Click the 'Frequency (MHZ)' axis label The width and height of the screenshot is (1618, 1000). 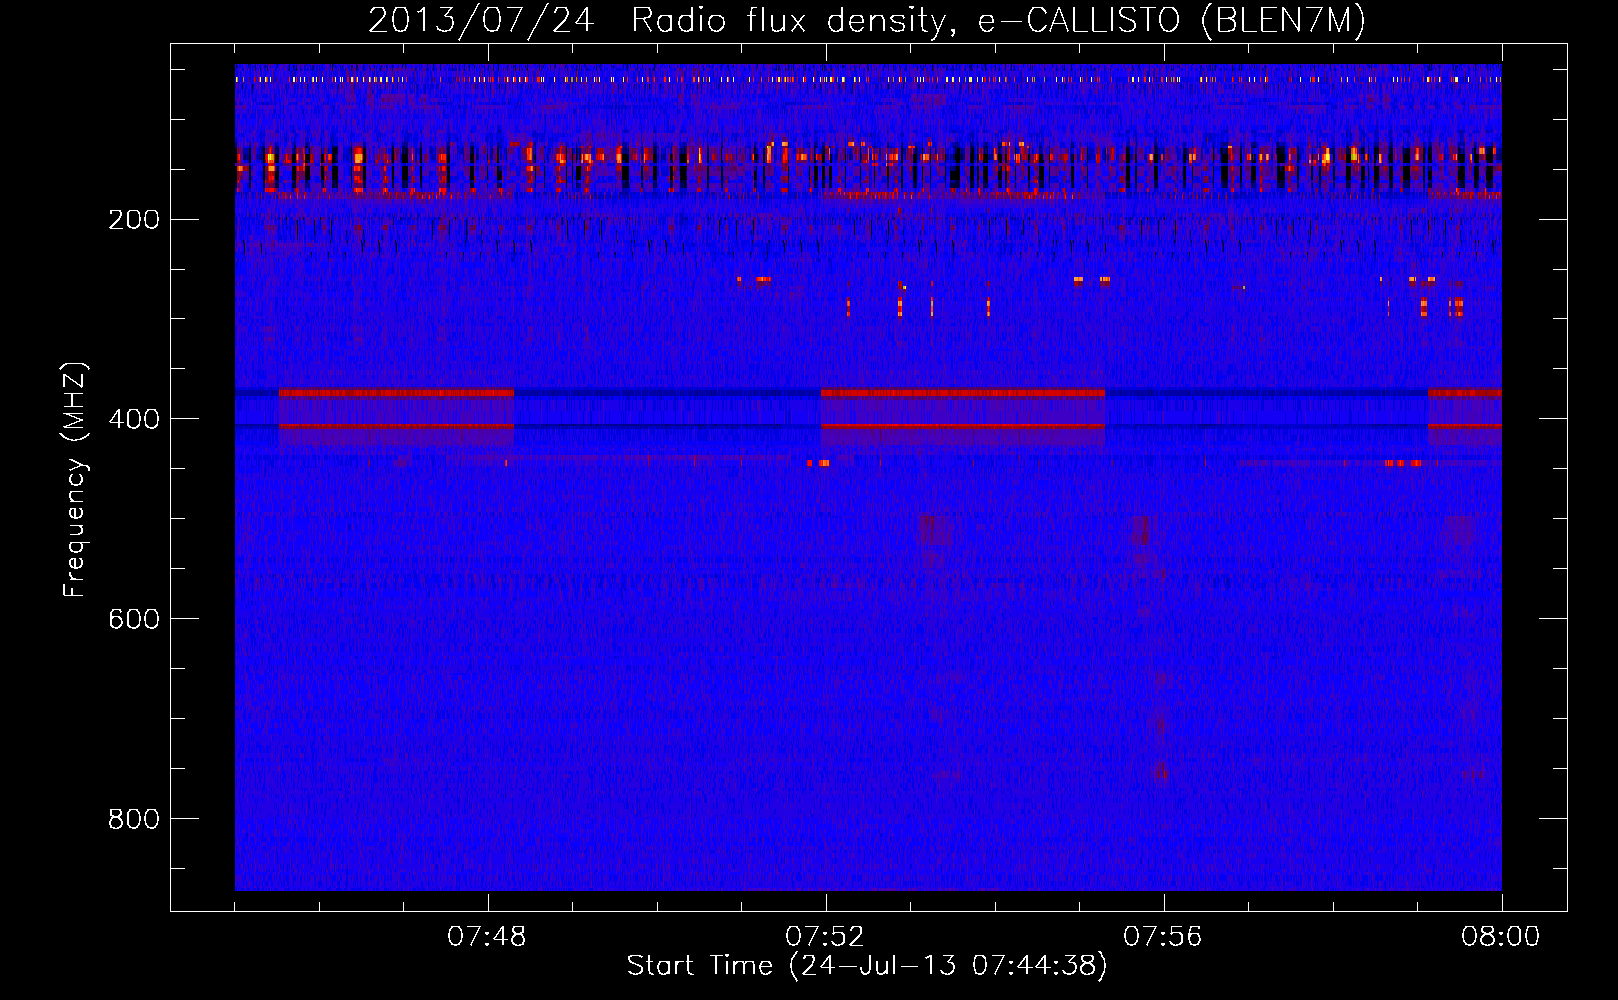tap(75, 479)
